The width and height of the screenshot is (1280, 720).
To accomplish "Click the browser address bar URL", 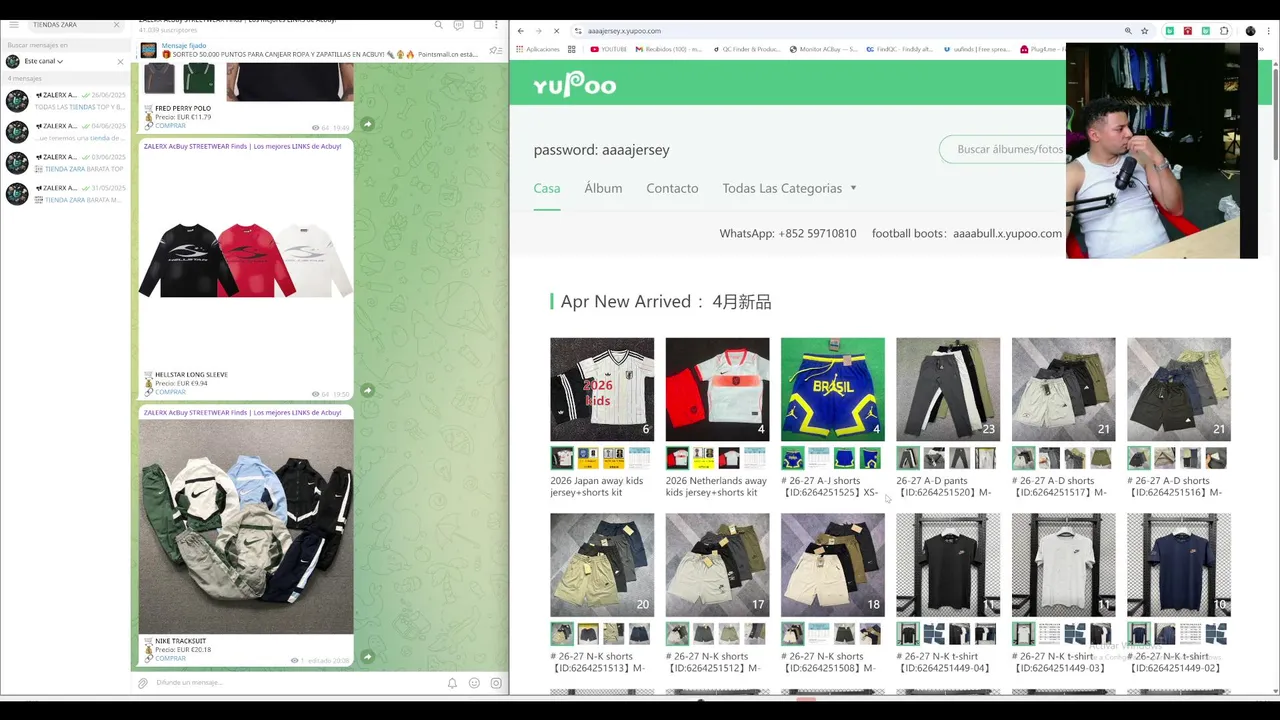I will click(624, 31).
